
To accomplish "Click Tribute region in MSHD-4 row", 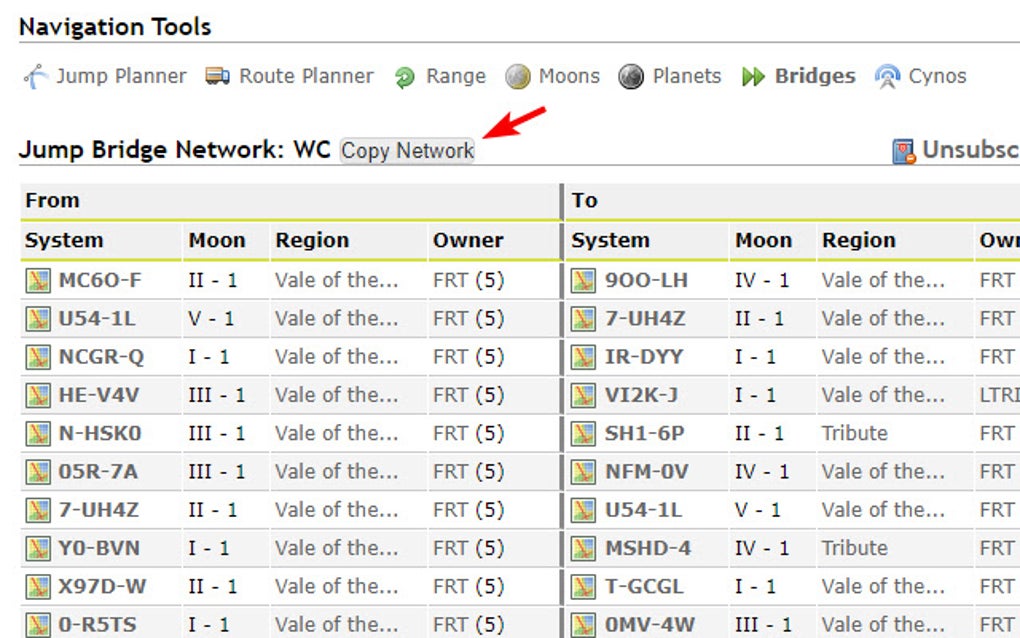I will point(854,549).
